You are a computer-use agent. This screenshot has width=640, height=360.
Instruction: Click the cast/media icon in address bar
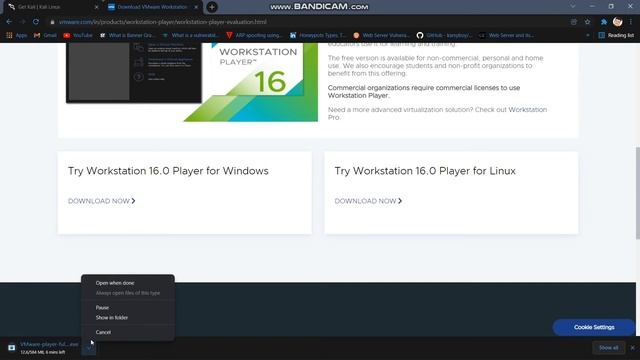click(x=574, y=22)
